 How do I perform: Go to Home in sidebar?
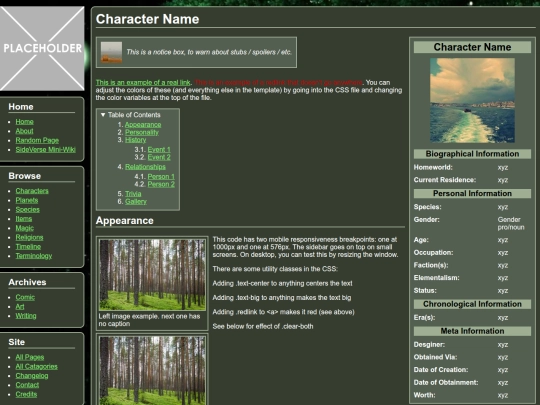(x=24, y=122)
